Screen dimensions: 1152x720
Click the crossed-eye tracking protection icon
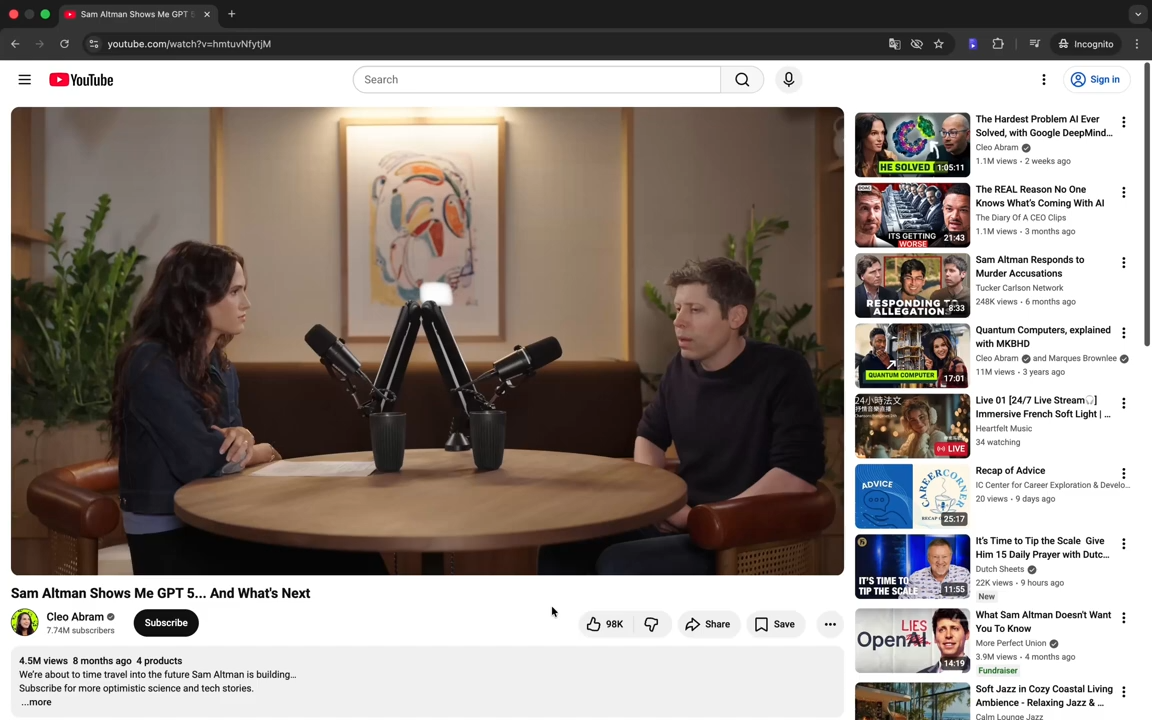pyautogui.click(x=916, y=44)
